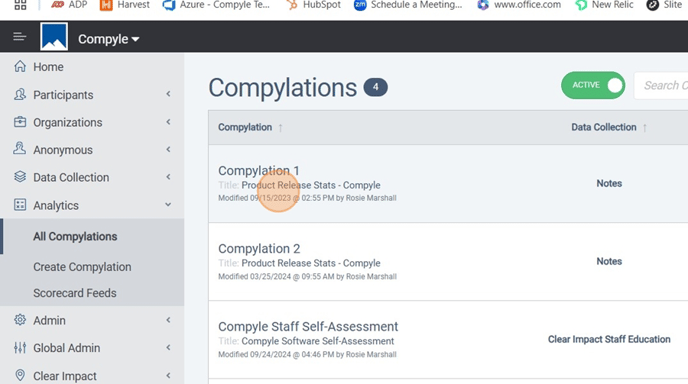The width and height of the screenshot is (688, 384).
Task: Toggle the green ACTIVE switch
Action: [593, 85]
